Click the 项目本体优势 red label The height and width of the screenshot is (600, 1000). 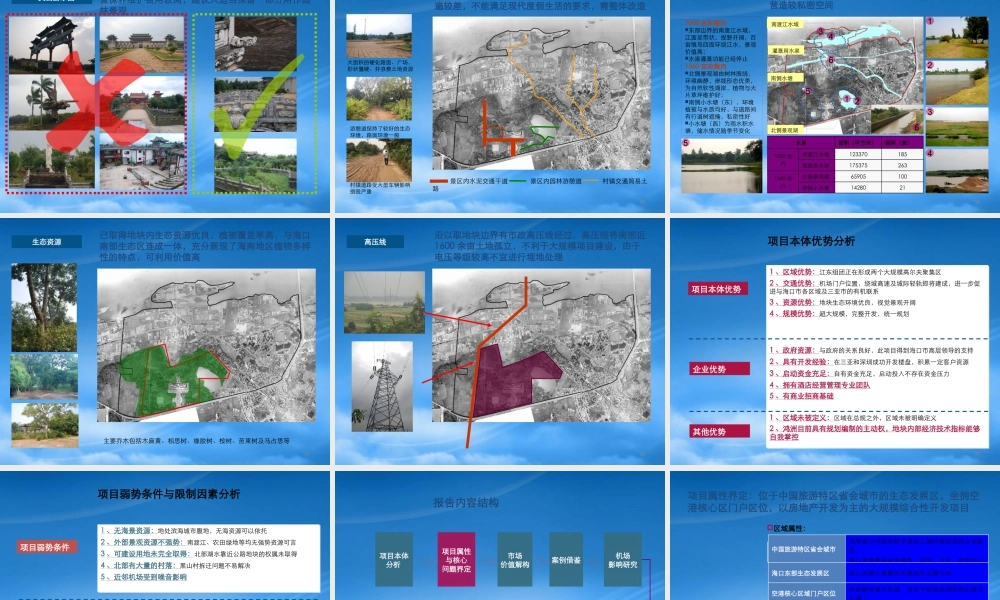click(x=717, y=289)
